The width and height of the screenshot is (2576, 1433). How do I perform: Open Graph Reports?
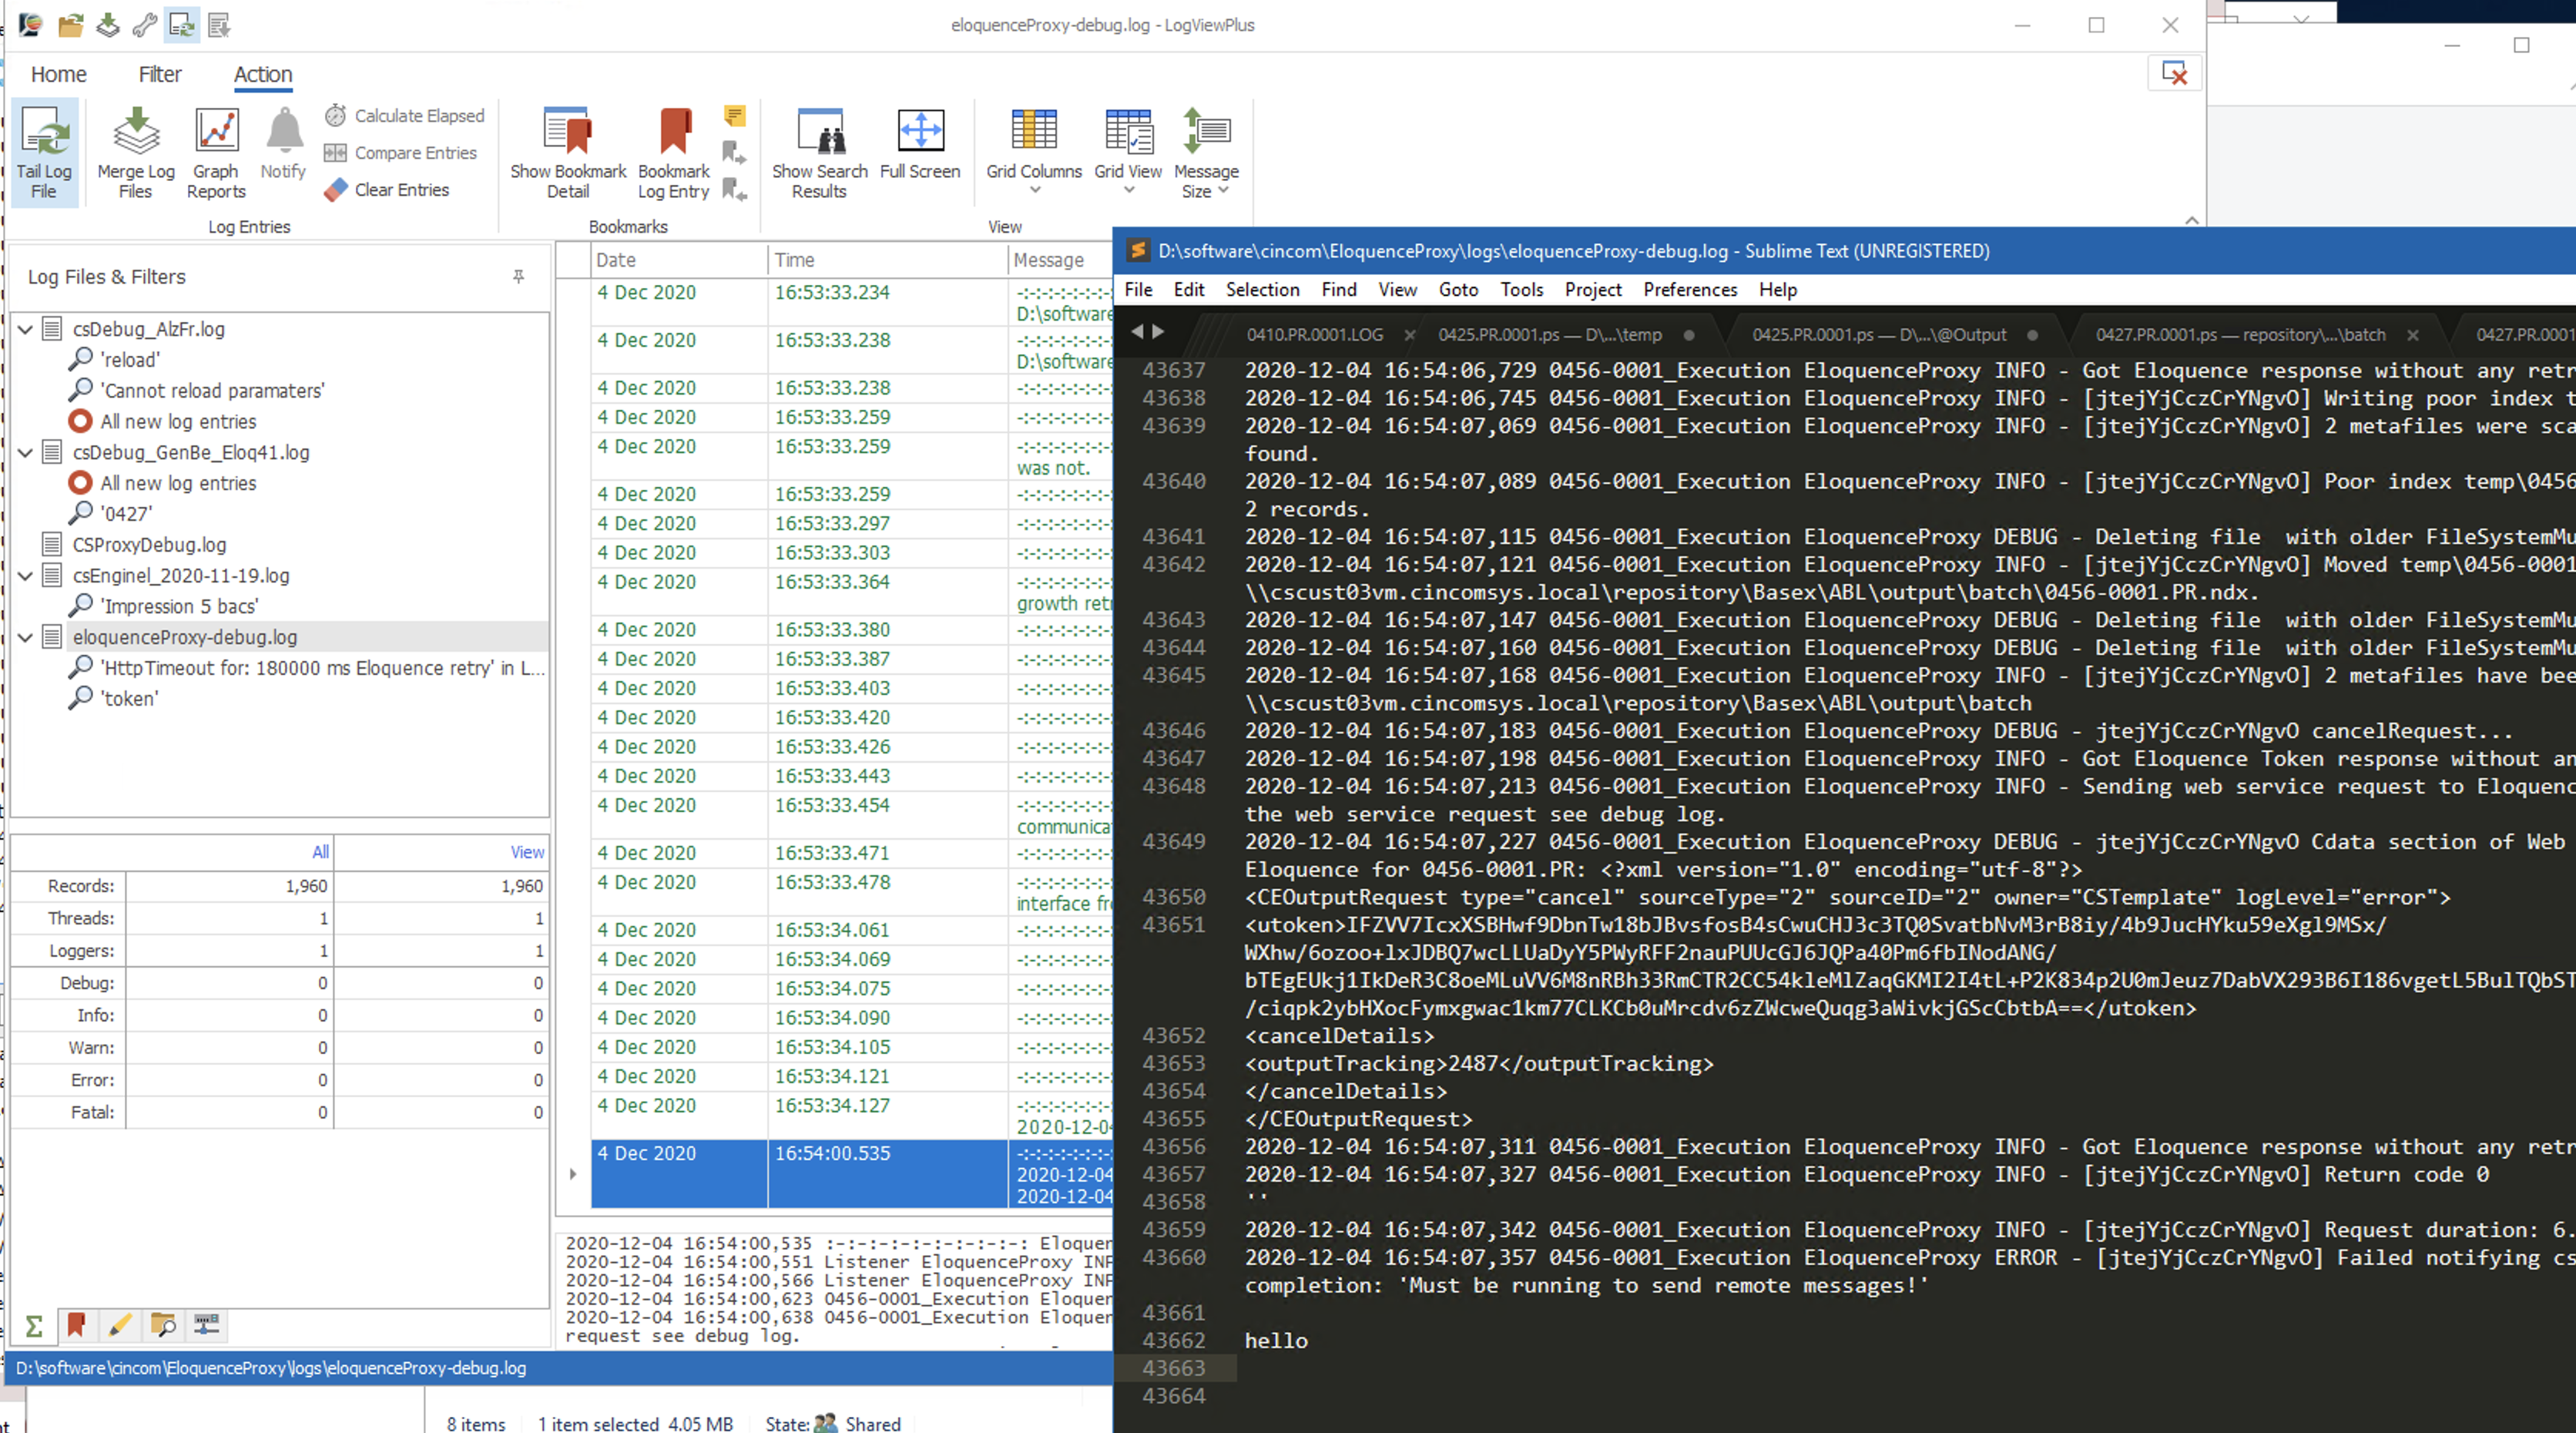coord(216,151)
